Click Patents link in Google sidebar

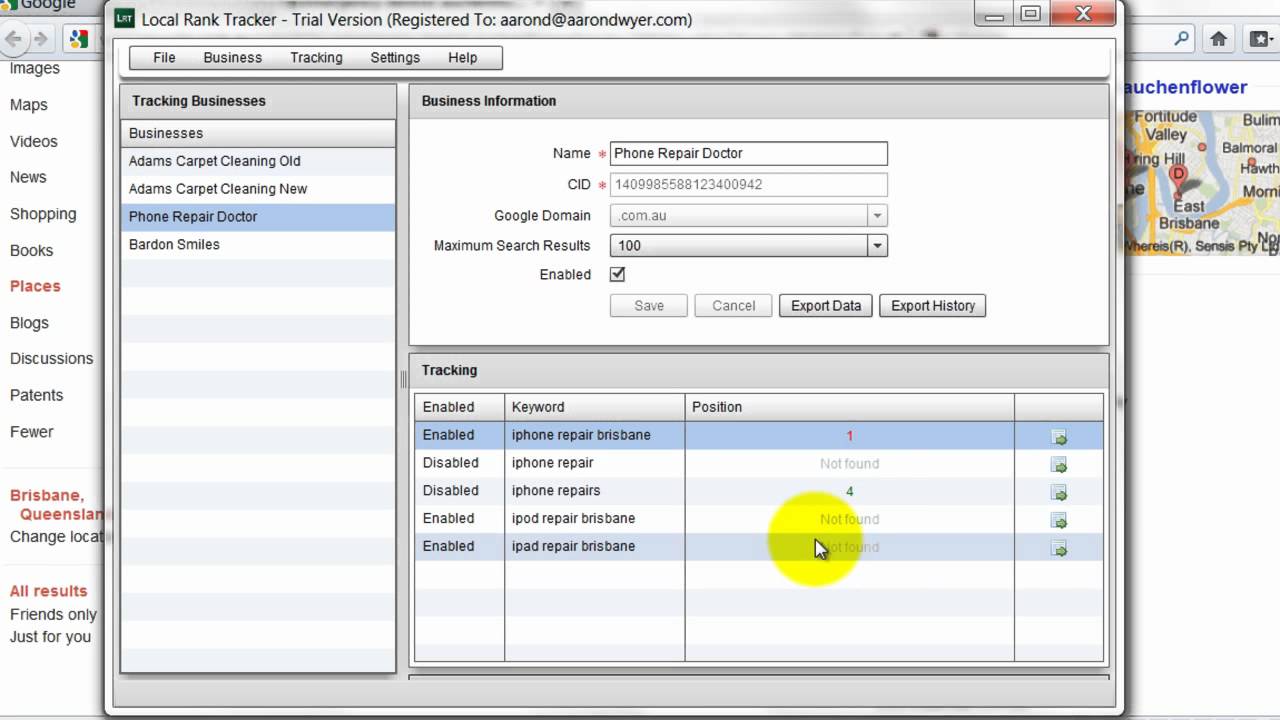coord(36,395)
